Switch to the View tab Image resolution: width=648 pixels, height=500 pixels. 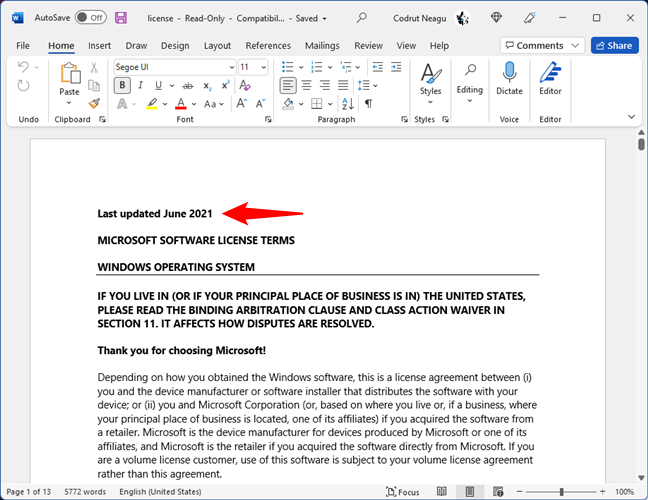coord(406,45)
